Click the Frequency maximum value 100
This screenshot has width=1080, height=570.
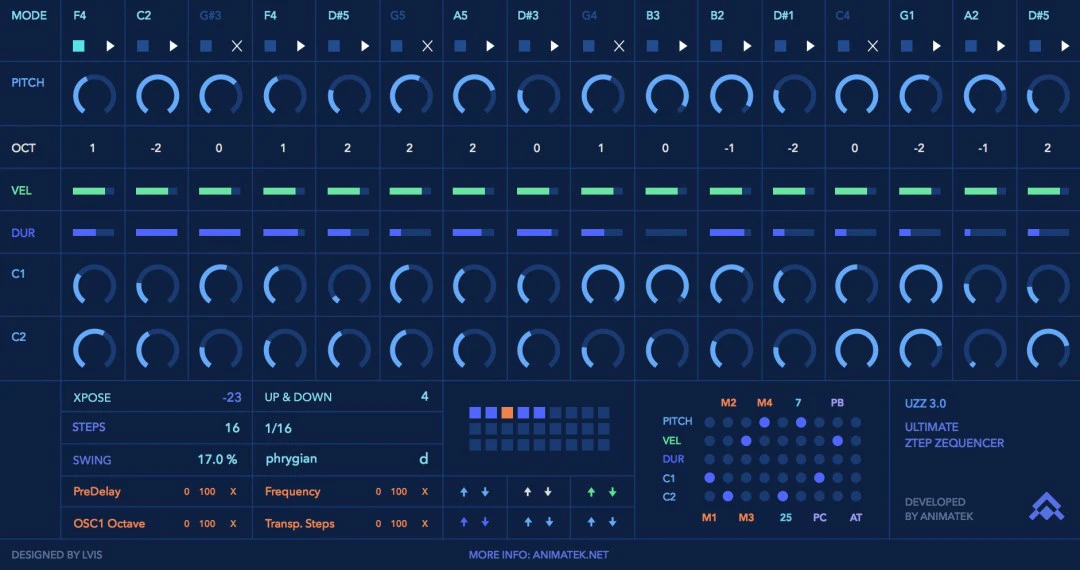pyautogui.click(x=399, y=492)
